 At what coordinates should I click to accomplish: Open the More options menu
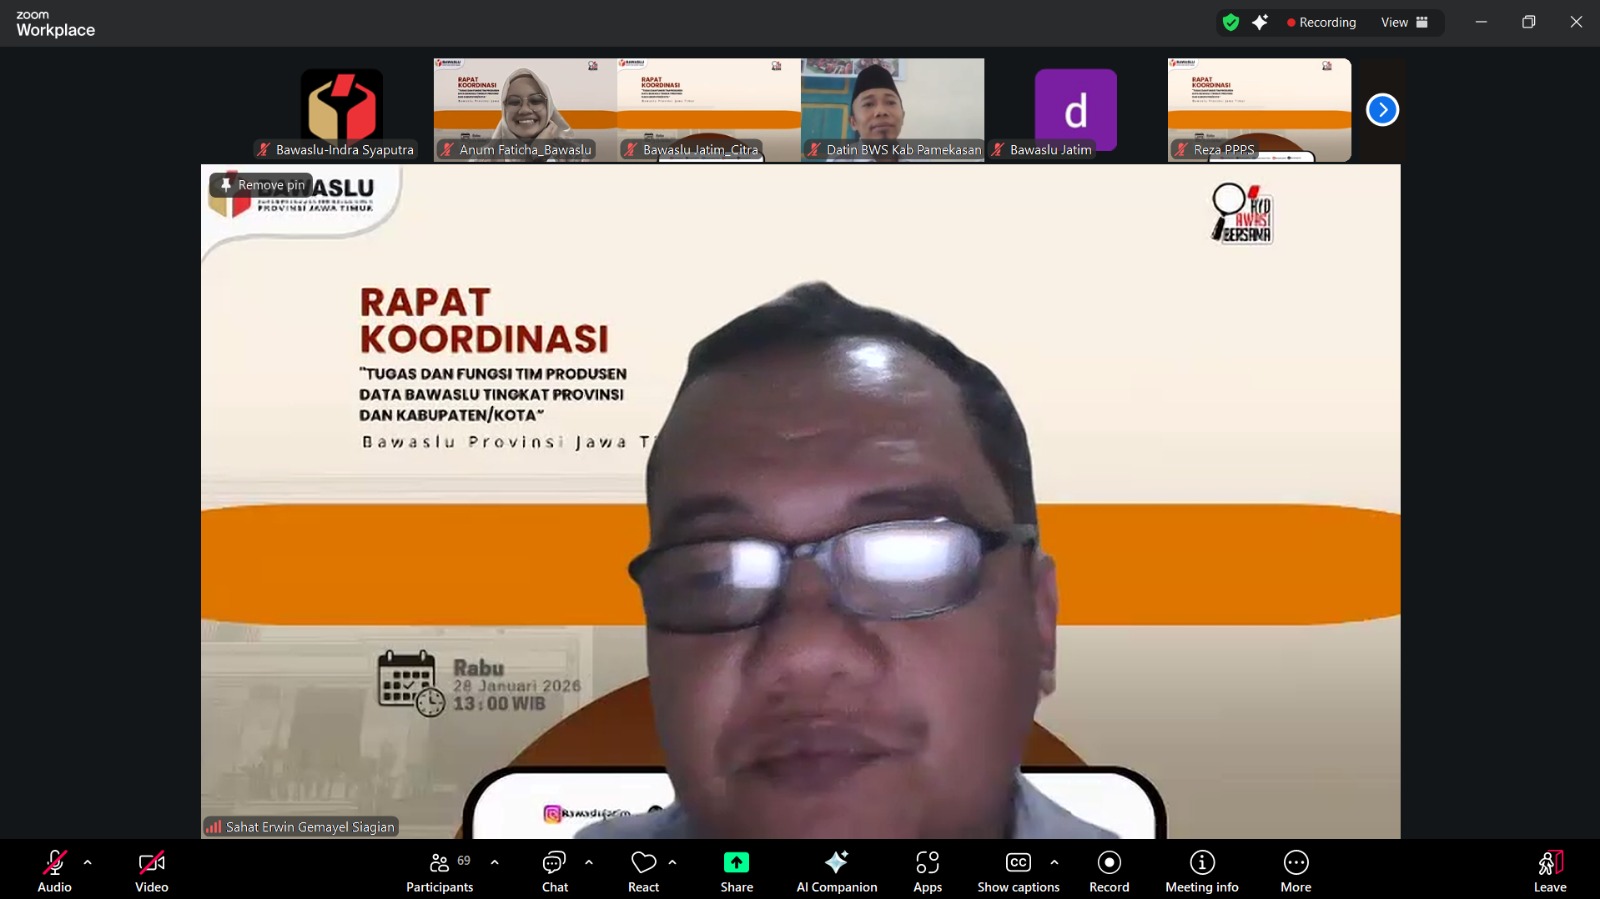[1295, 870]
